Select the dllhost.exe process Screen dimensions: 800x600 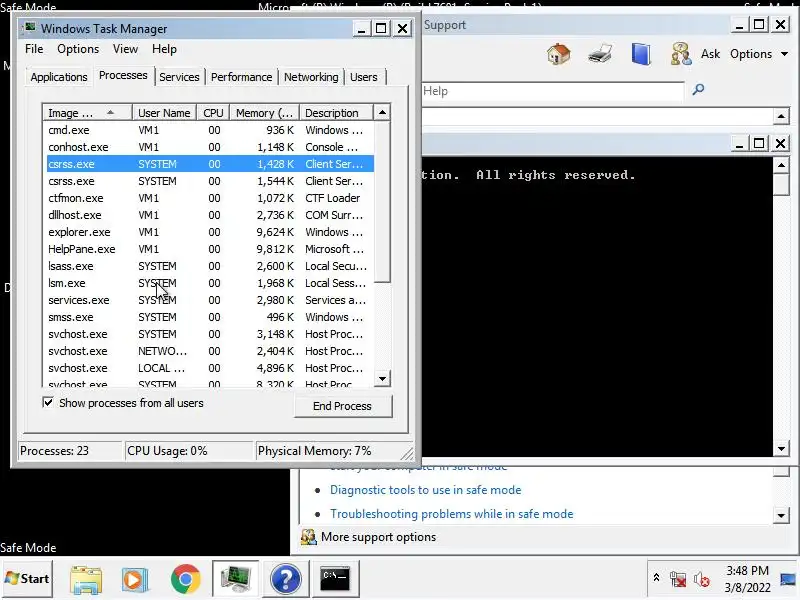pos(208,215)
